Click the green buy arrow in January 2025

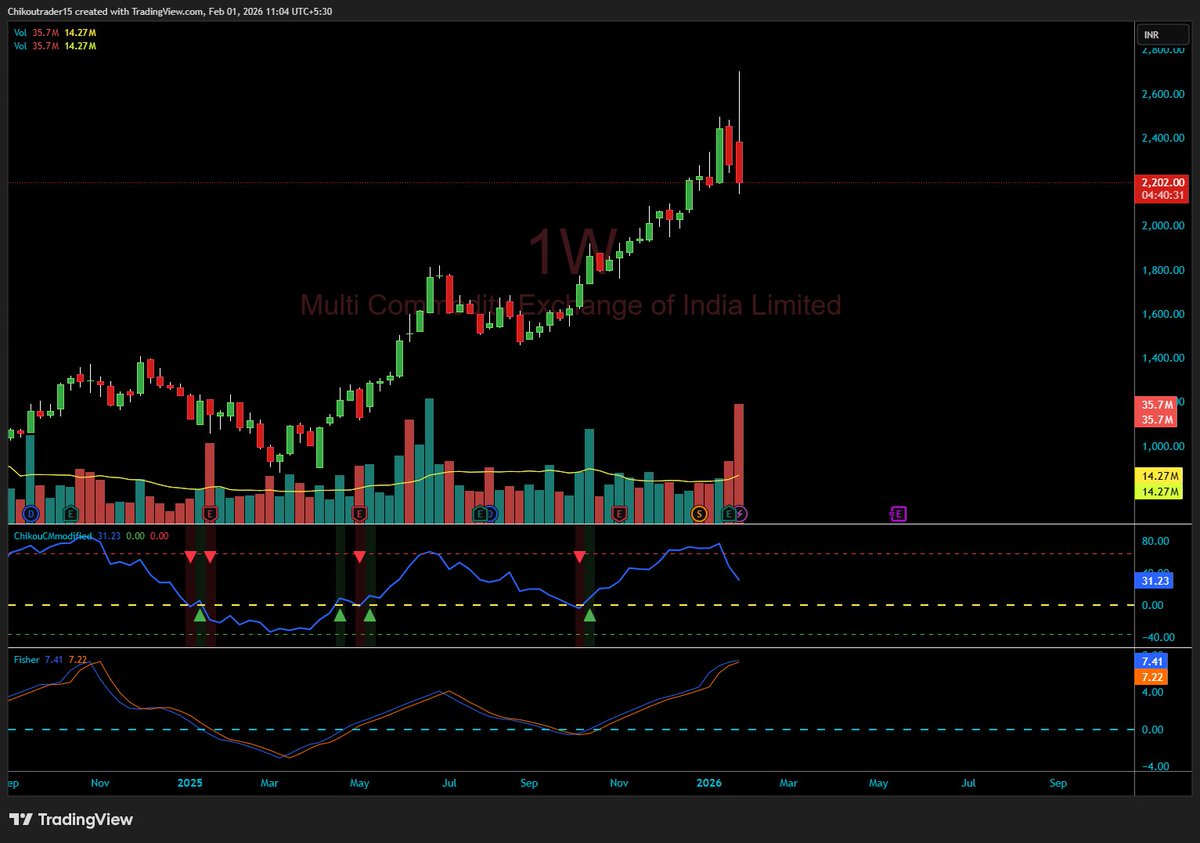pyautogui.click(x=200, y=616)
